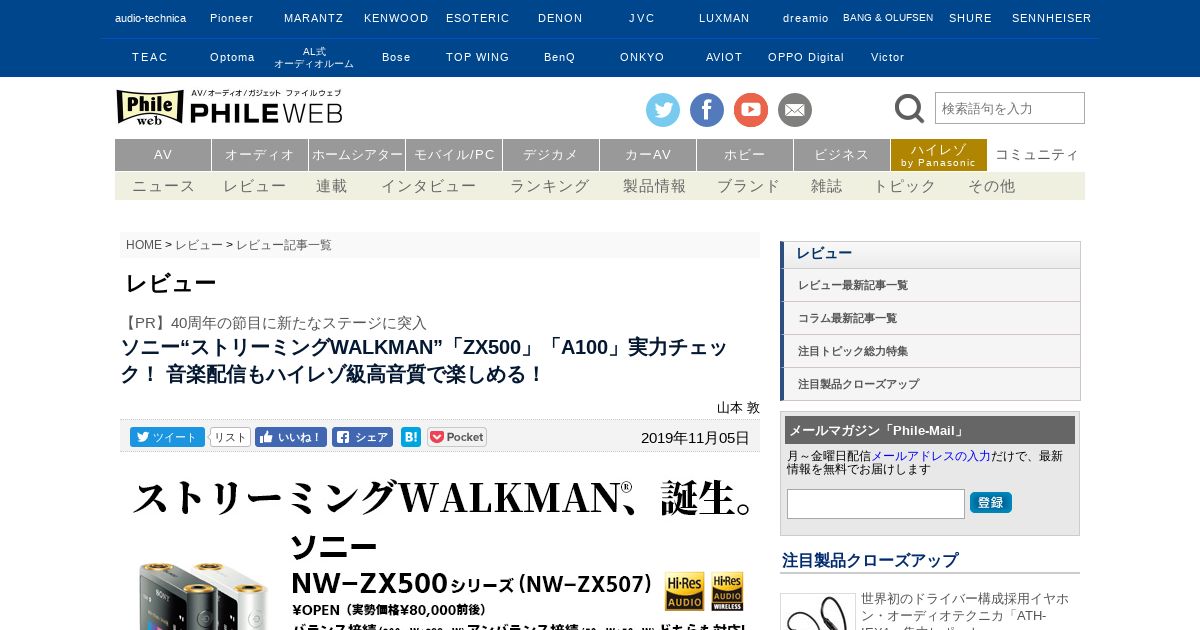Open コラム最新記事一覧 in the sidebar
Viewport: 1200px width, 630px height.
point(931,318)
